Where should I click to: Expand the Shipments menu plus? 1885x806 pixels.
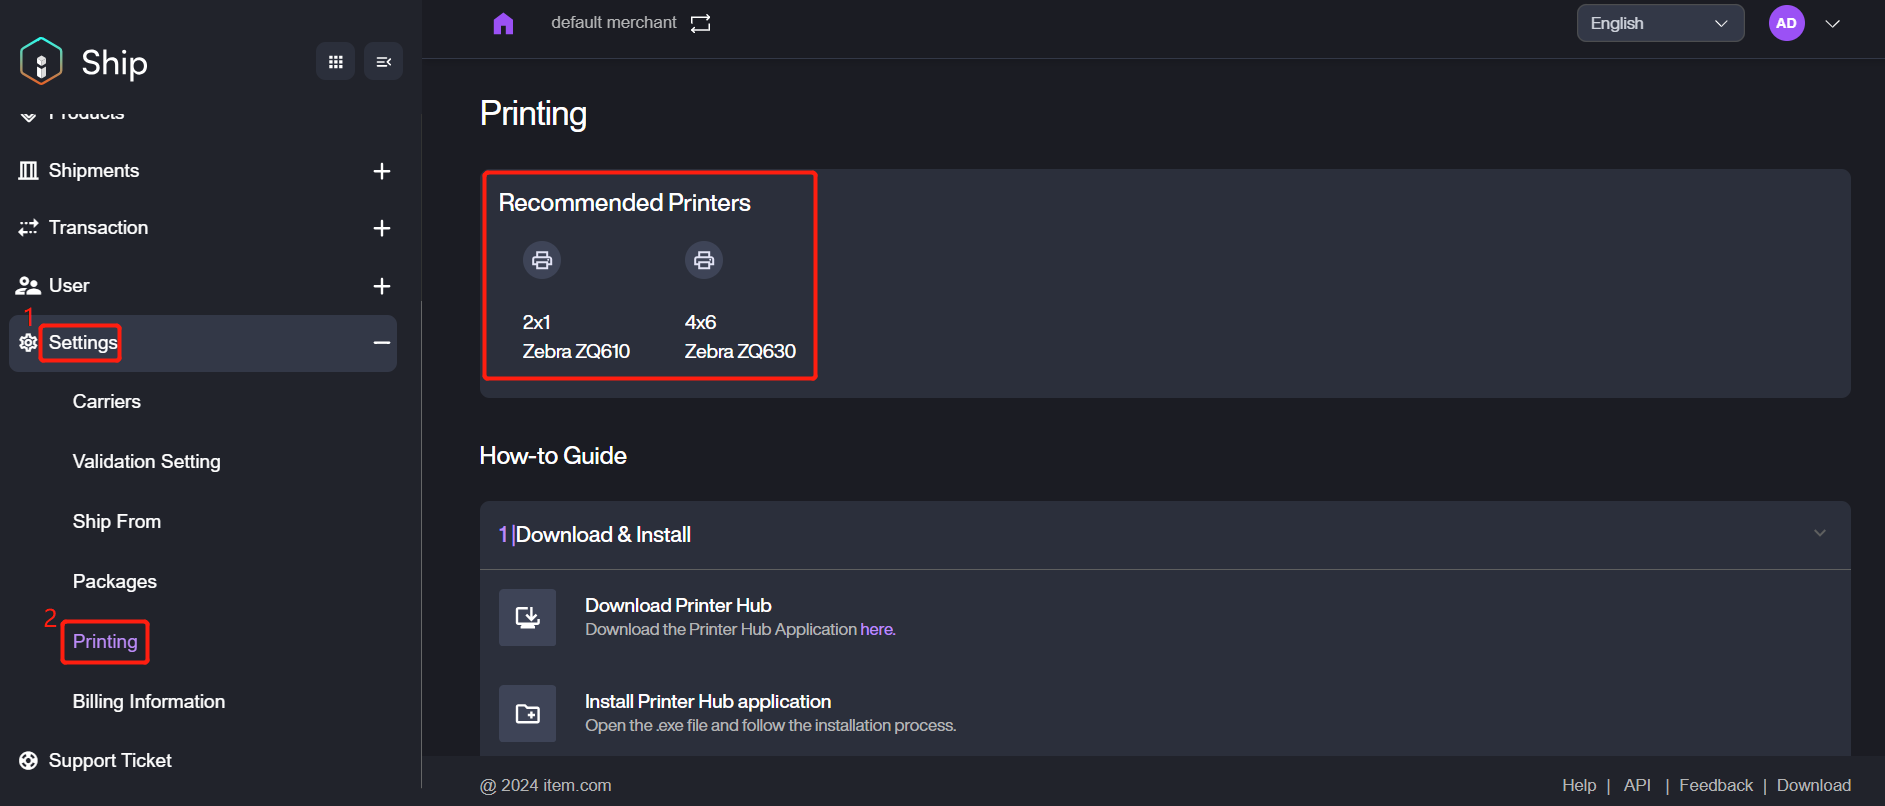[381, 171]
